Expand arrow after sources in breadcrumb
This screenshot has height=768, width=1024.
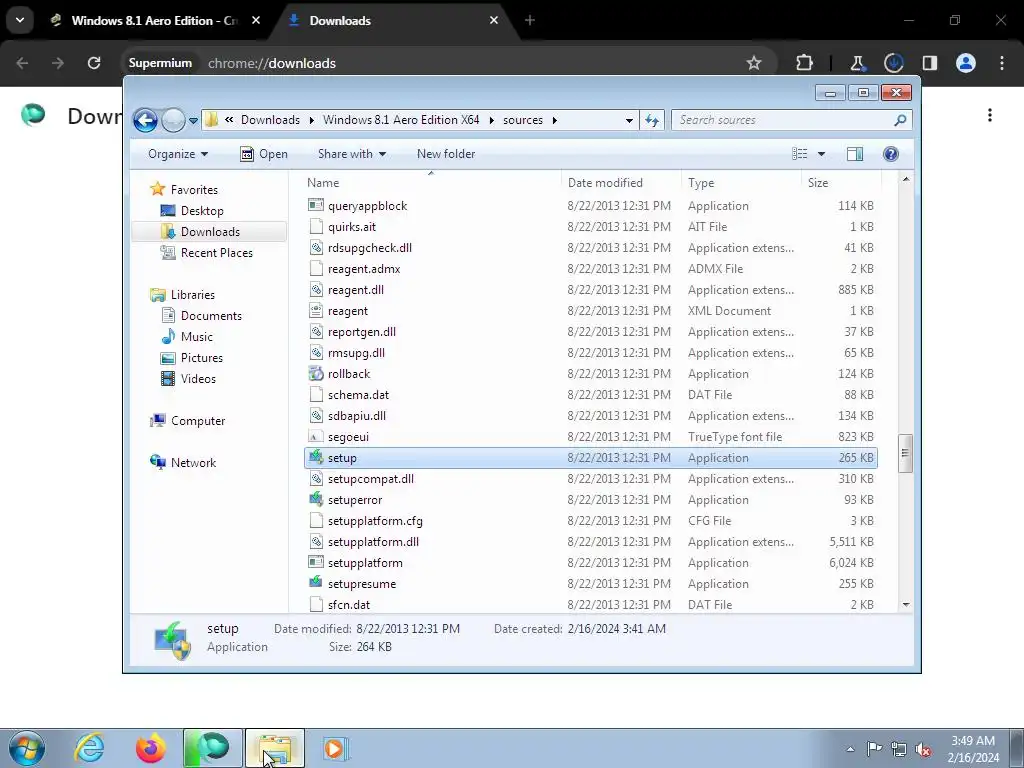[555, 120]
